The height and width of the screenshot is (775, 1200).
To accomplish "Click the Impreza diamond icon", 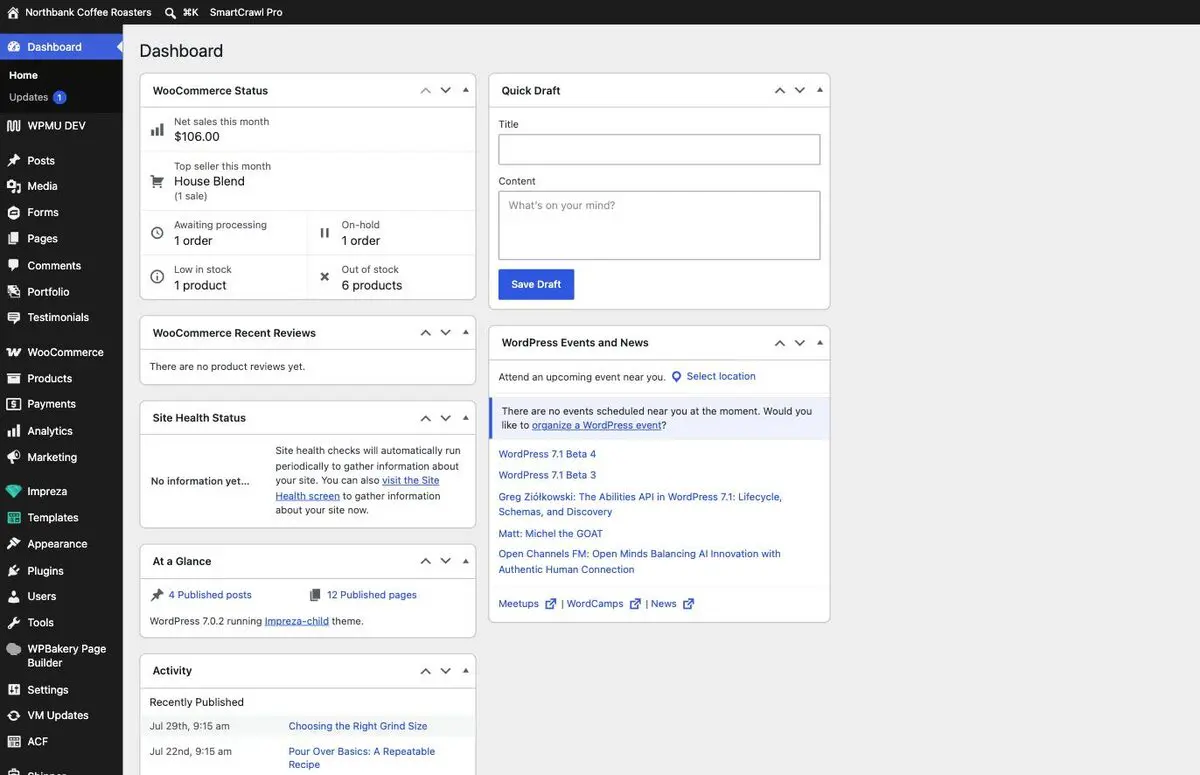I will 13,491.
